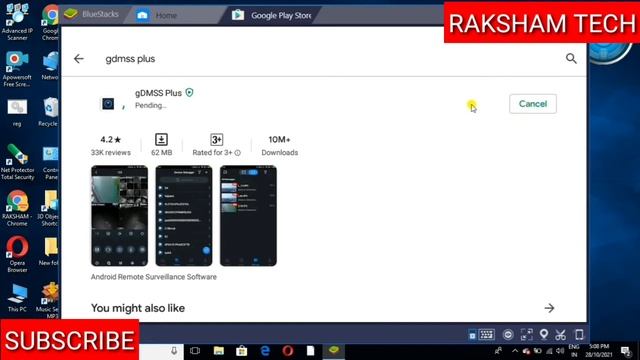Open the gDMSS Plus app icon

point(108,104)
